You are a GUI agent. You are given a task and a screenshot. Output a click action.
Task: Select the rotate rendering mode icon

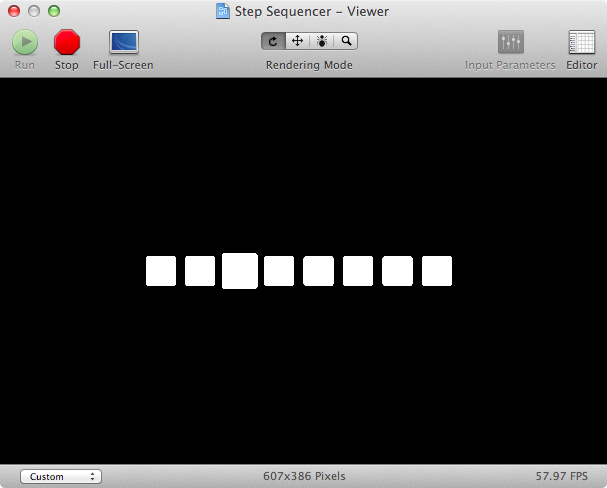tap(273, 41)
